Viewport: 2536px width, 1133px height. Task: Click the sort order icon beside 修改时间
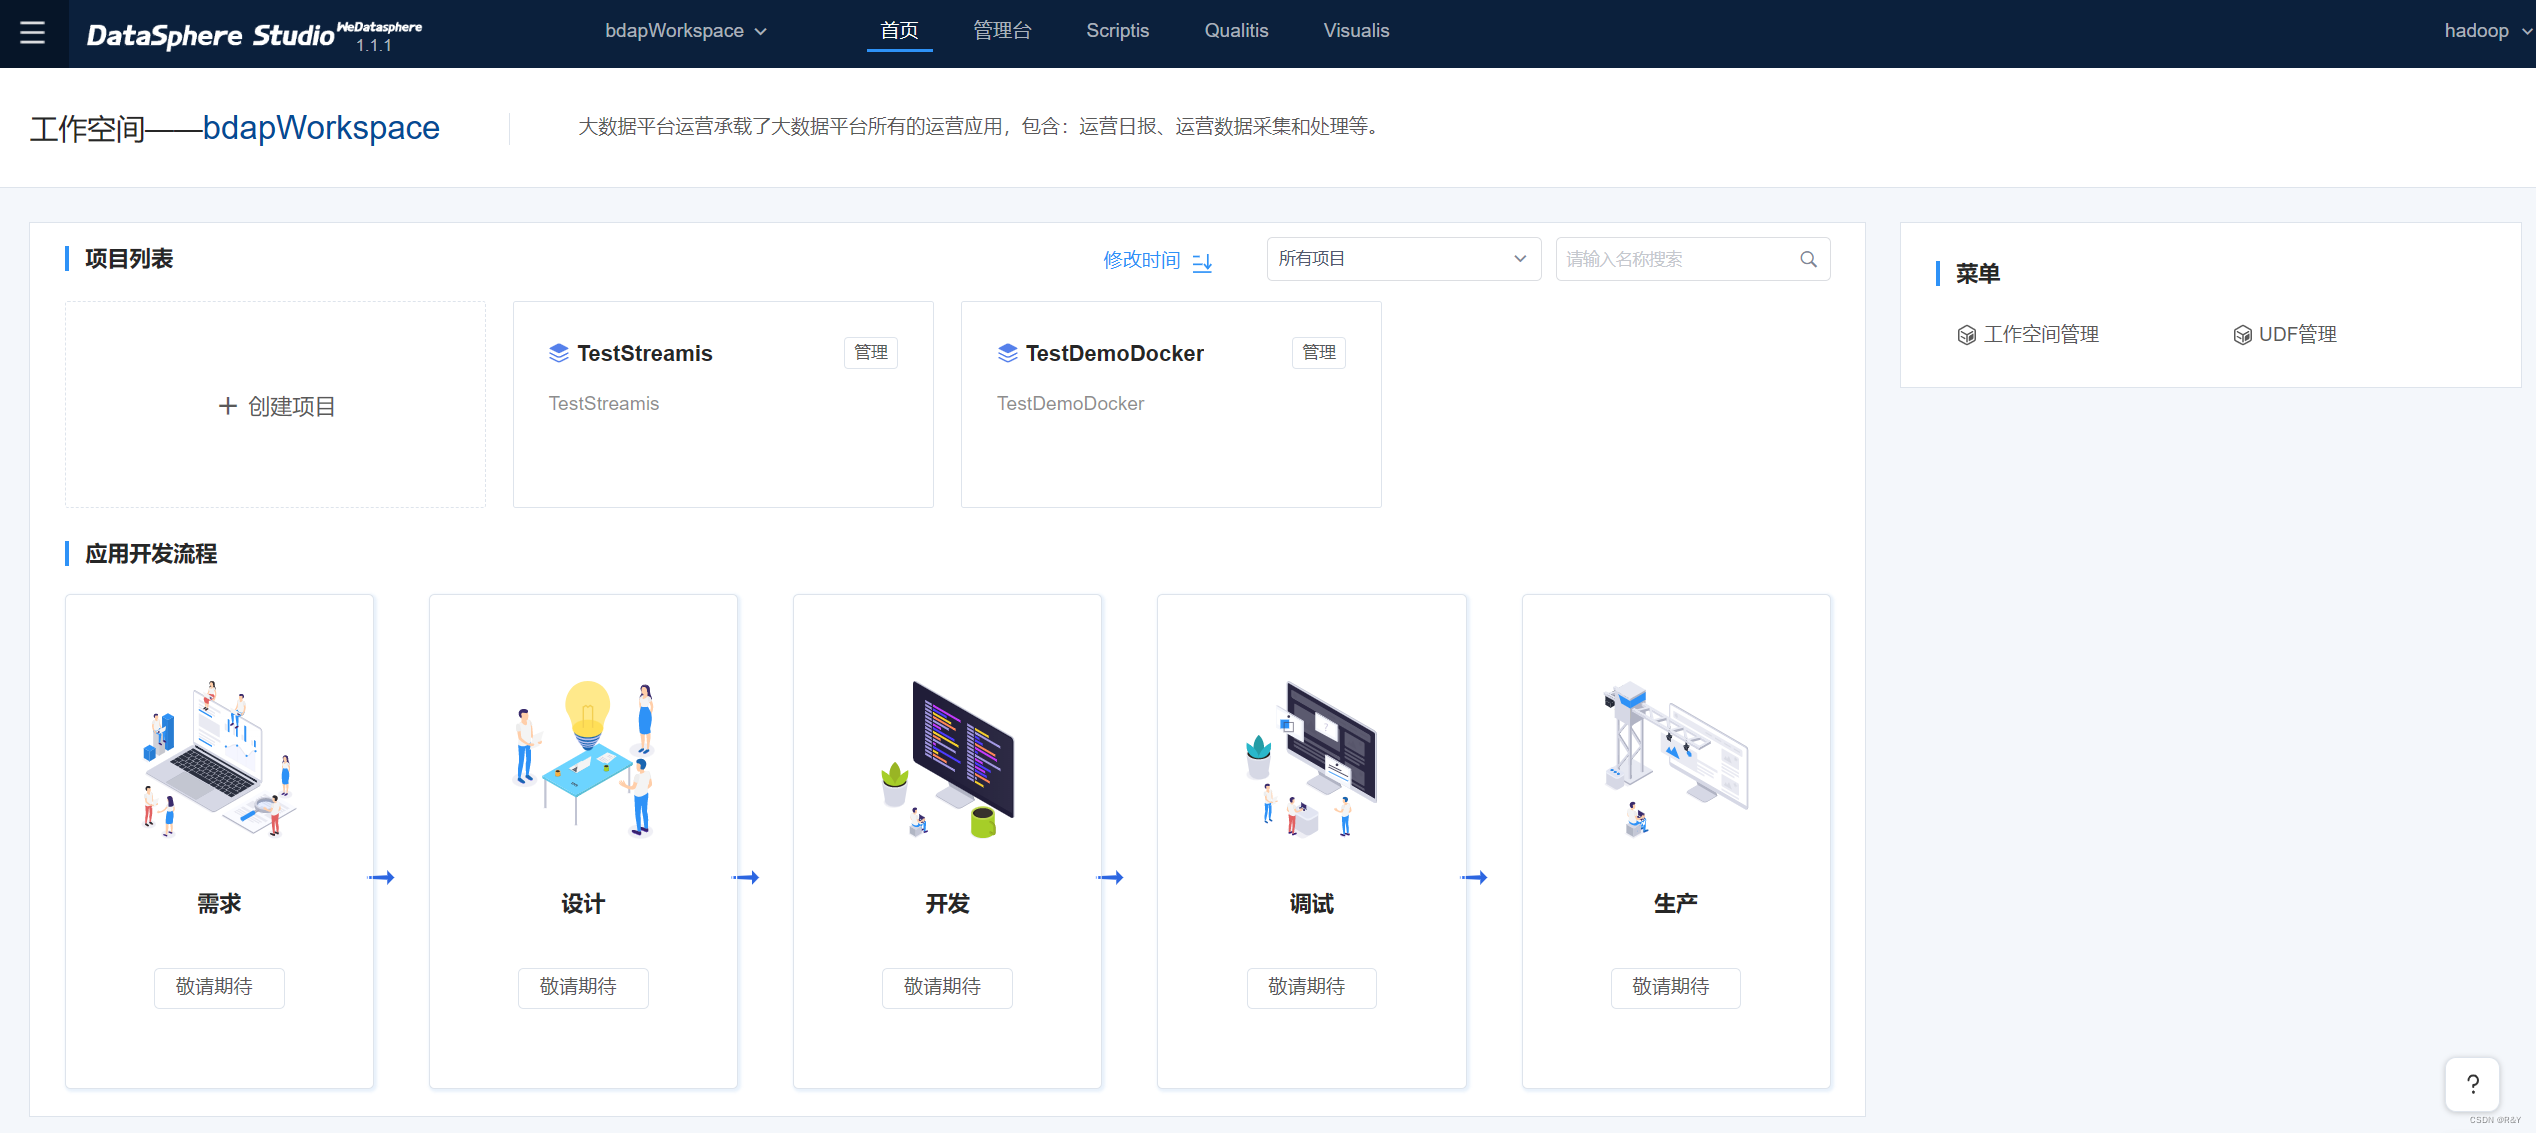tap(1202, 262)
